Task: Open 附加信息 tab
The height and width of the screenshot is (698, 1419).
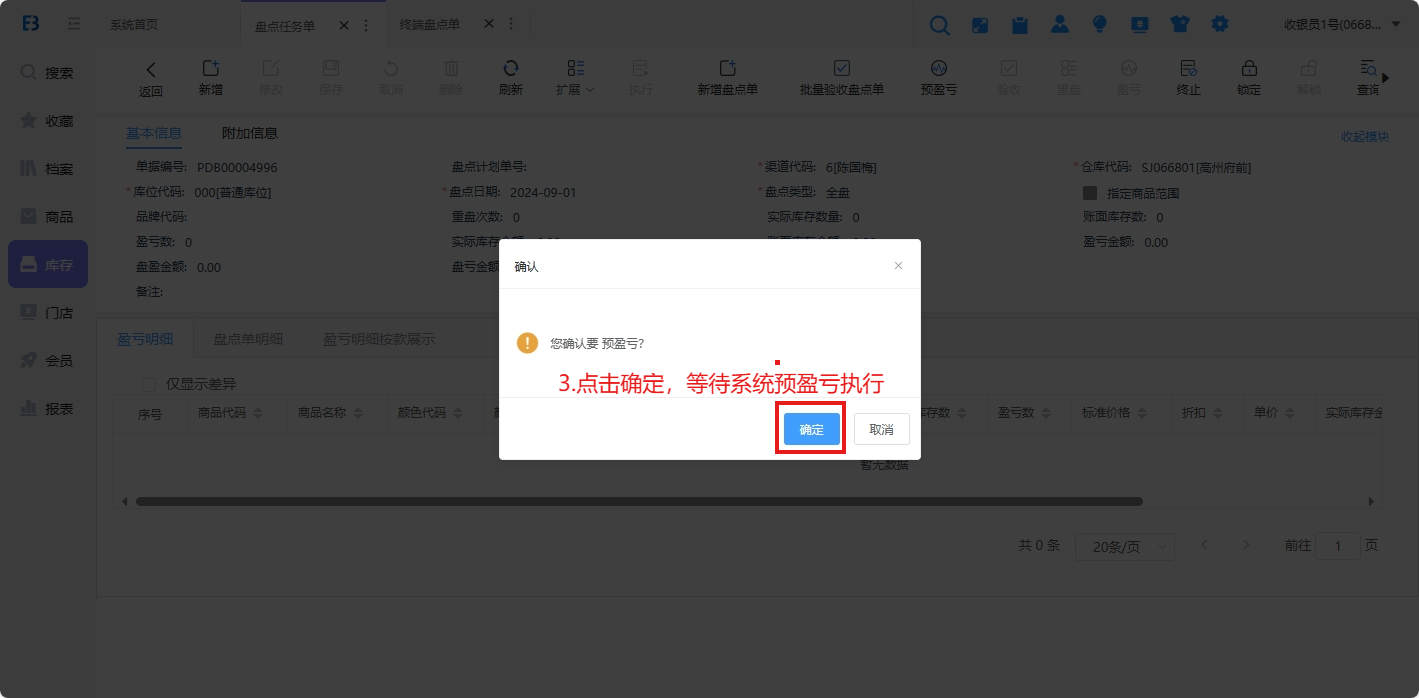Action: [x=250, y=133]
